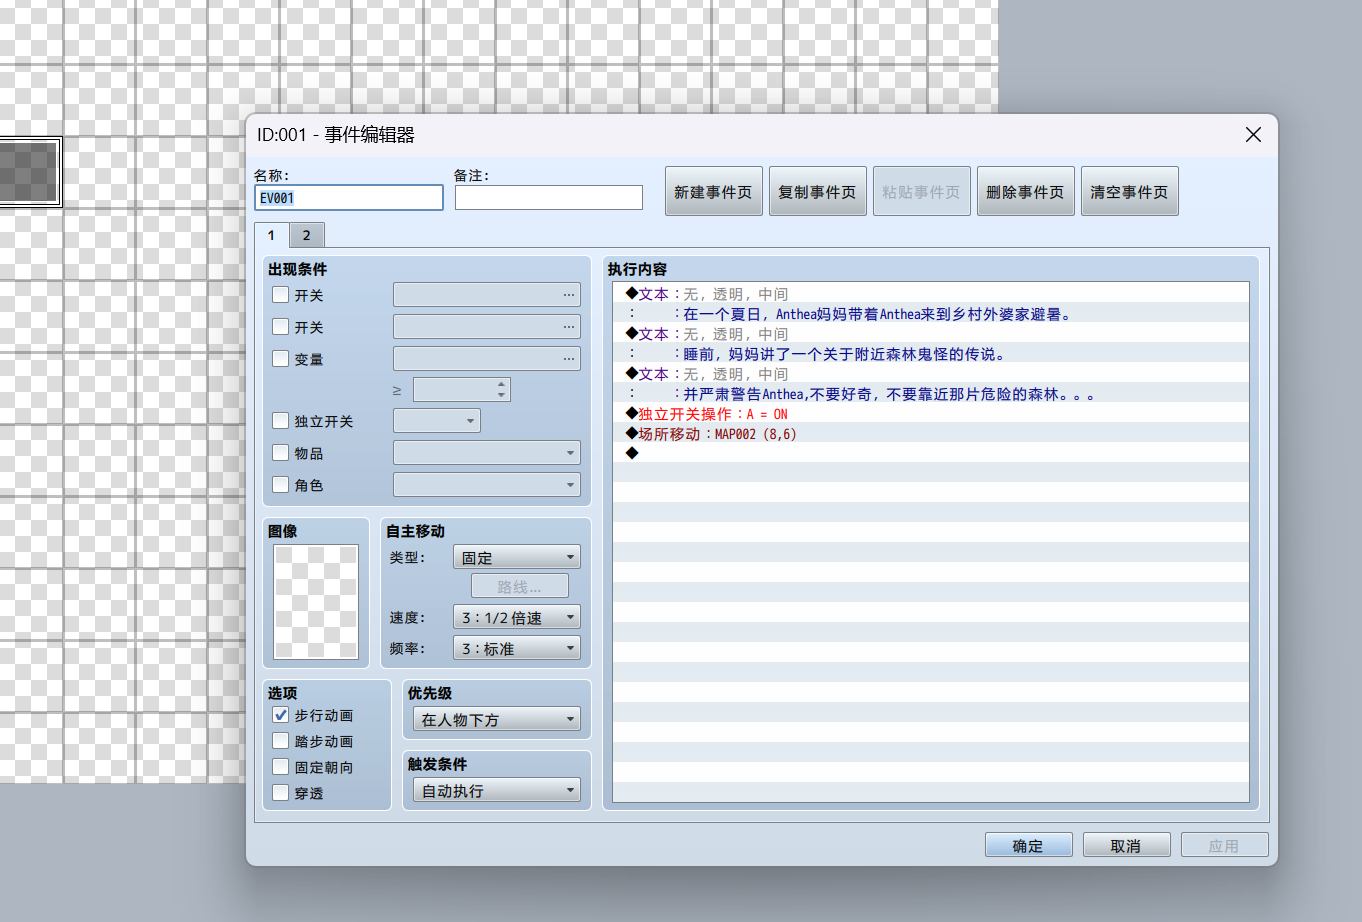
Task: Enable the second 开关 condition checkbox
Action: tap(281, 327)
